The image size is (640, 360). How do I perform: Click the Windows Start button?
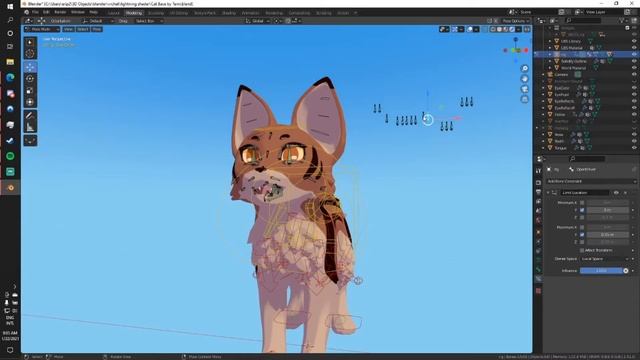10,7
